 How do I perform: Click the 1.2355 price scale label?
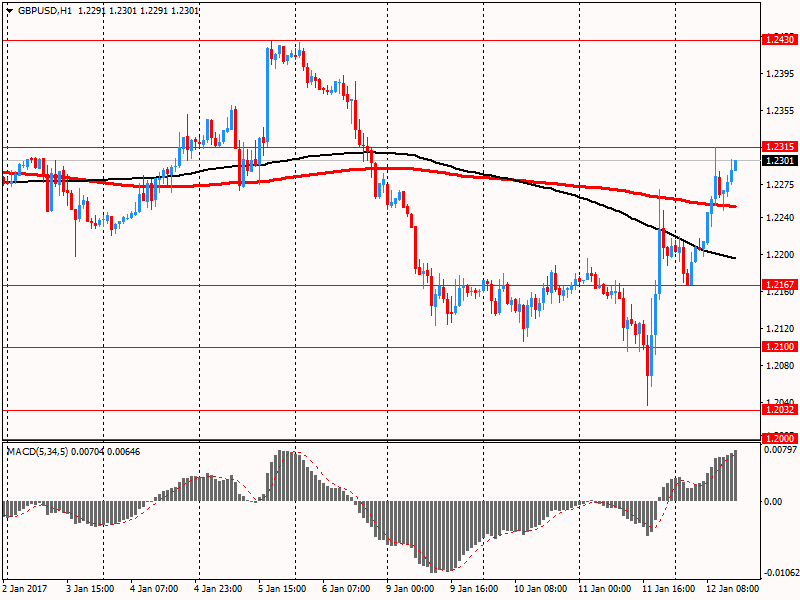point(780,111)
